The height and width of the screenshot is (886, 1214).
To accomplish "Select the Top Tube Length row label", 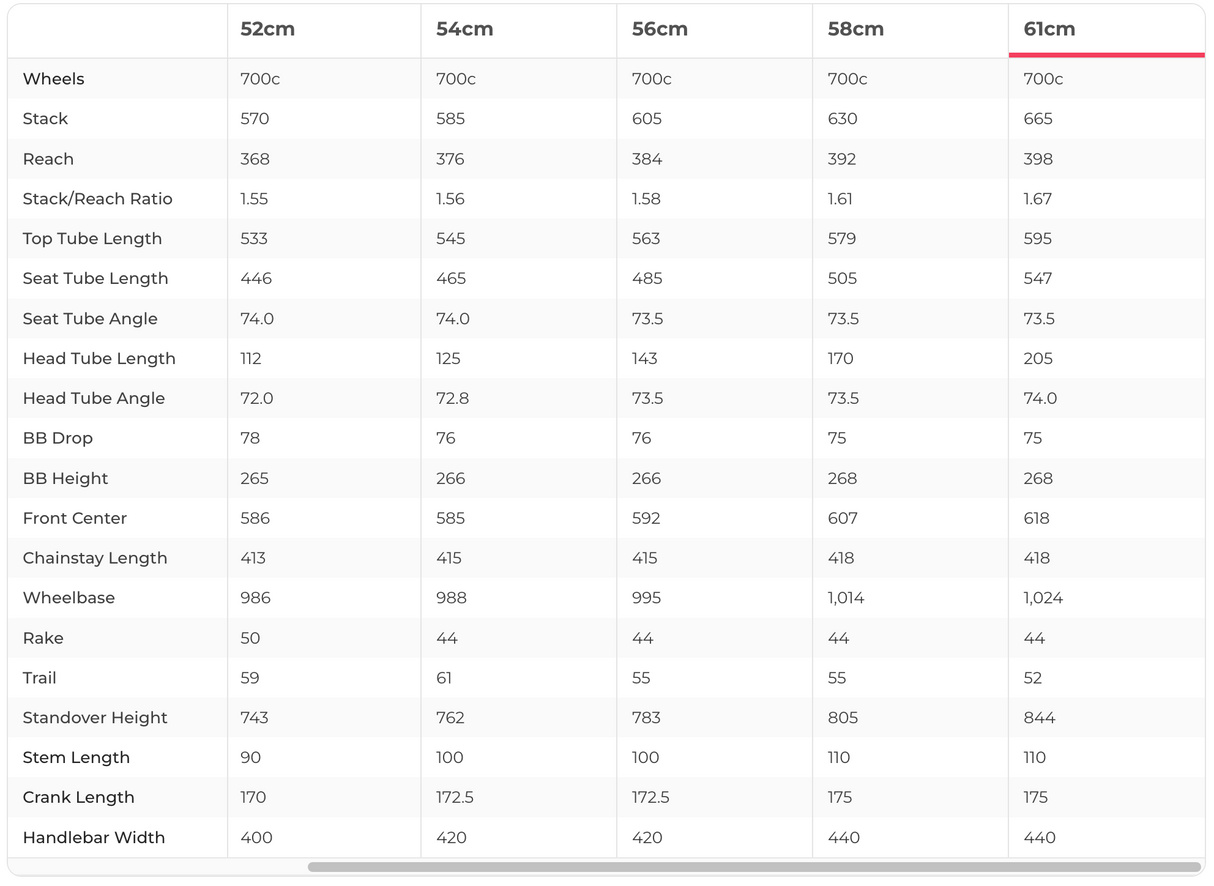I will [x=92, y=239].
